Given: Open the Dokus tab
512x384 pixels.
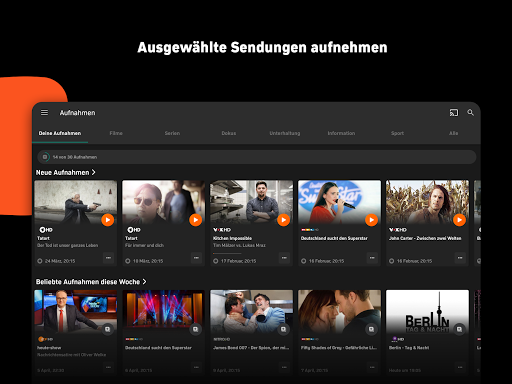Looking at the screenshot, I should tap(229, 133).
